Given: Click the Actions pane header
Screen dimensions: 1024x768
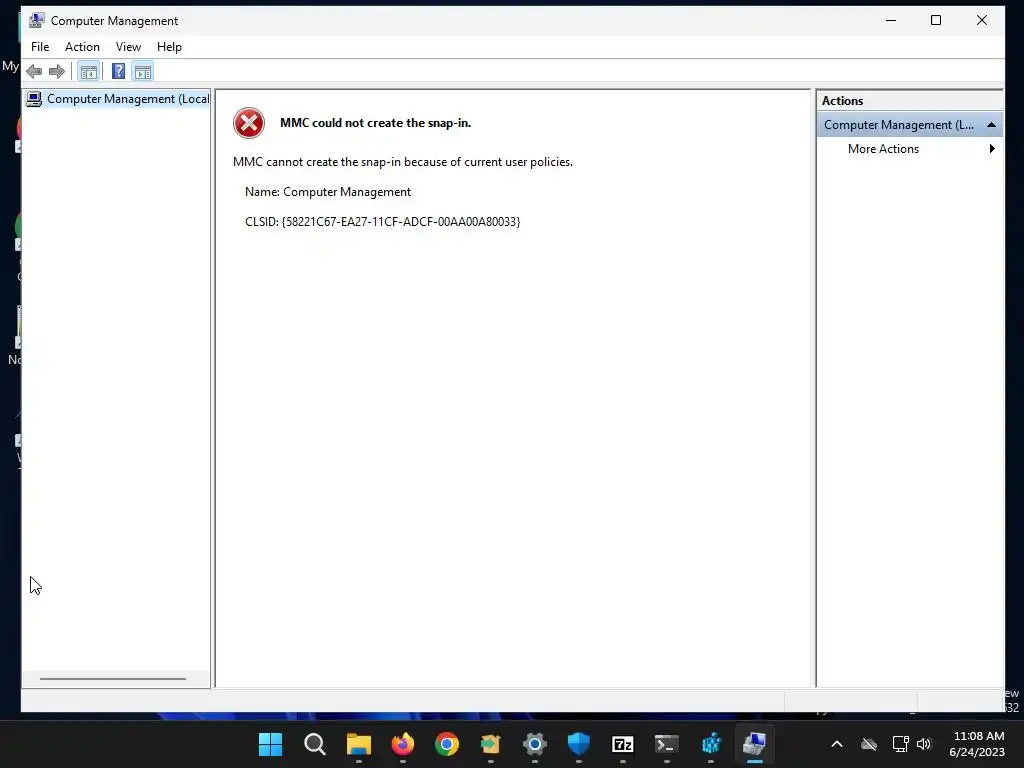Looking at the screenshot, I should [x=909, y=101].
